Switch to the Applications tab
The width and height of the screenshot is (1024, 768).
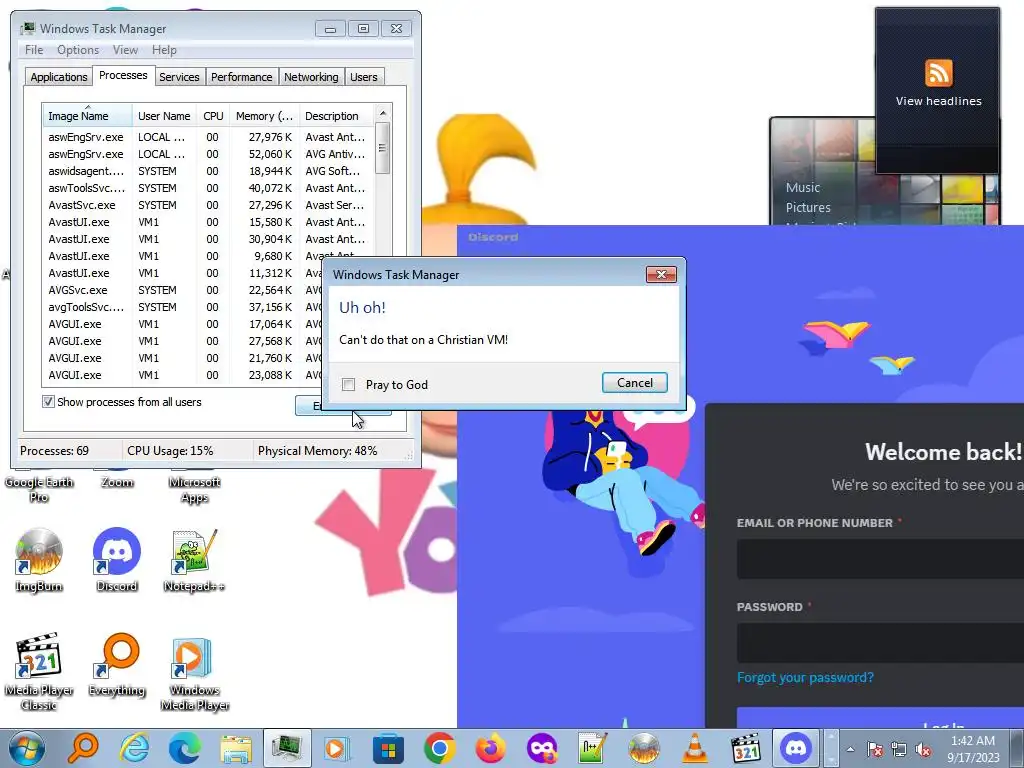59,77
